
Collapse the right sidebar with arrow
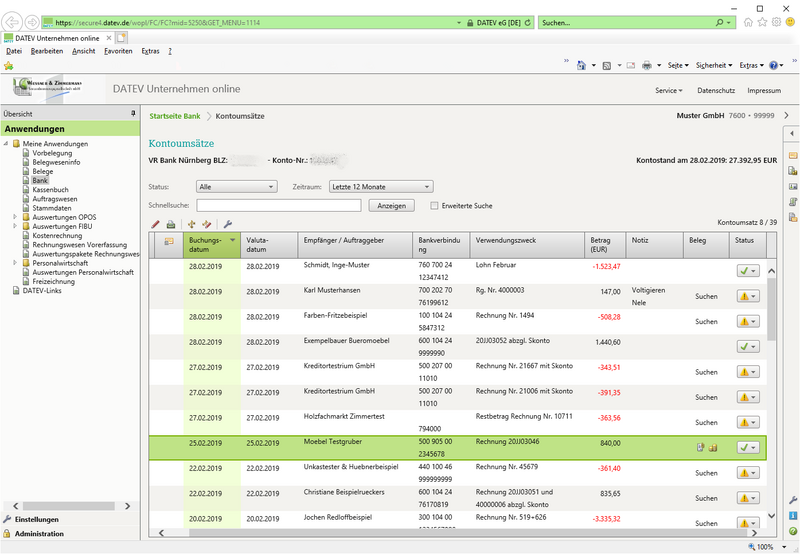click(791, 134)
